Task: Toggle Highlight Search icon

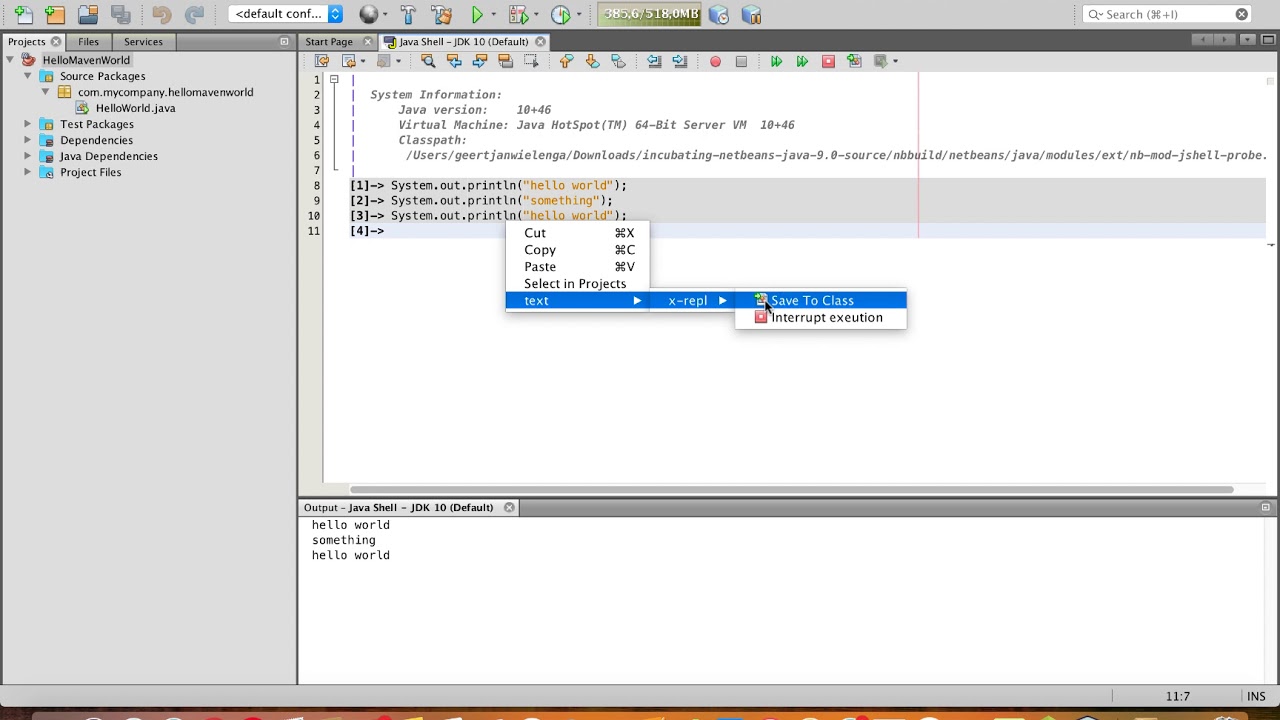Action: (506, 61)
